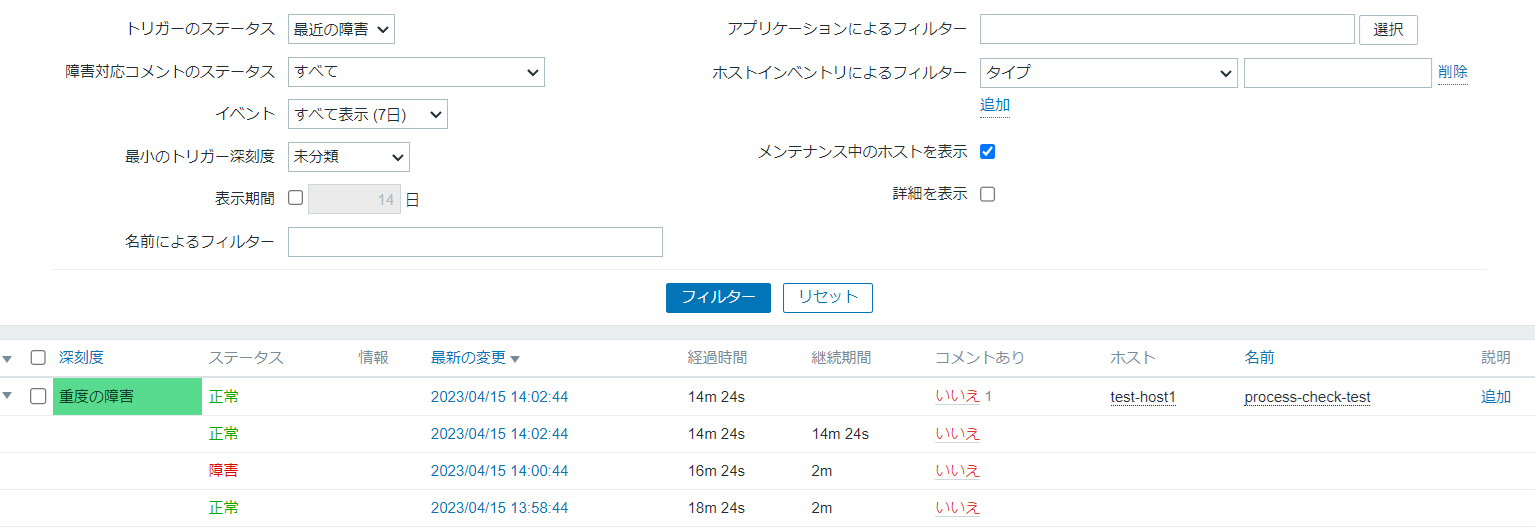Sort table by 深刻度 column header
Image resolution: width=1535 pixels, height=529 pixels.
coord(81,358)
